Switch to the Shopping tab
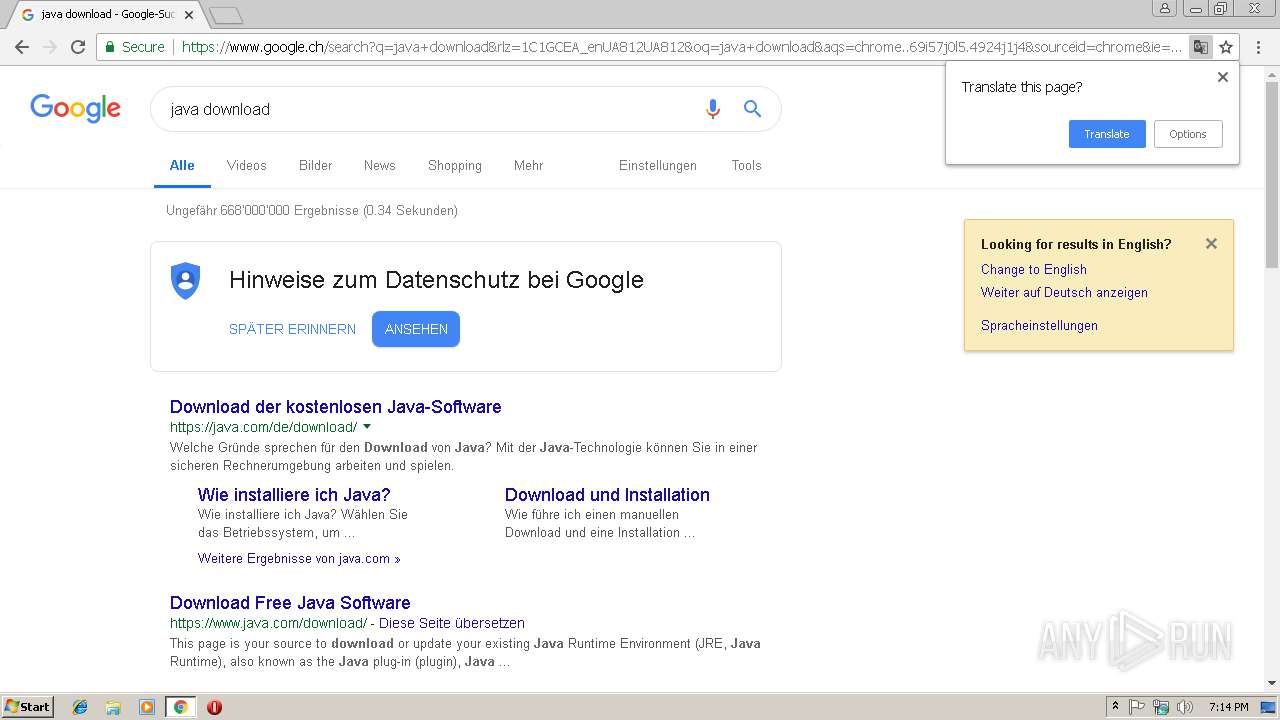Screen dimensions: 1280x720 (455, 166)
